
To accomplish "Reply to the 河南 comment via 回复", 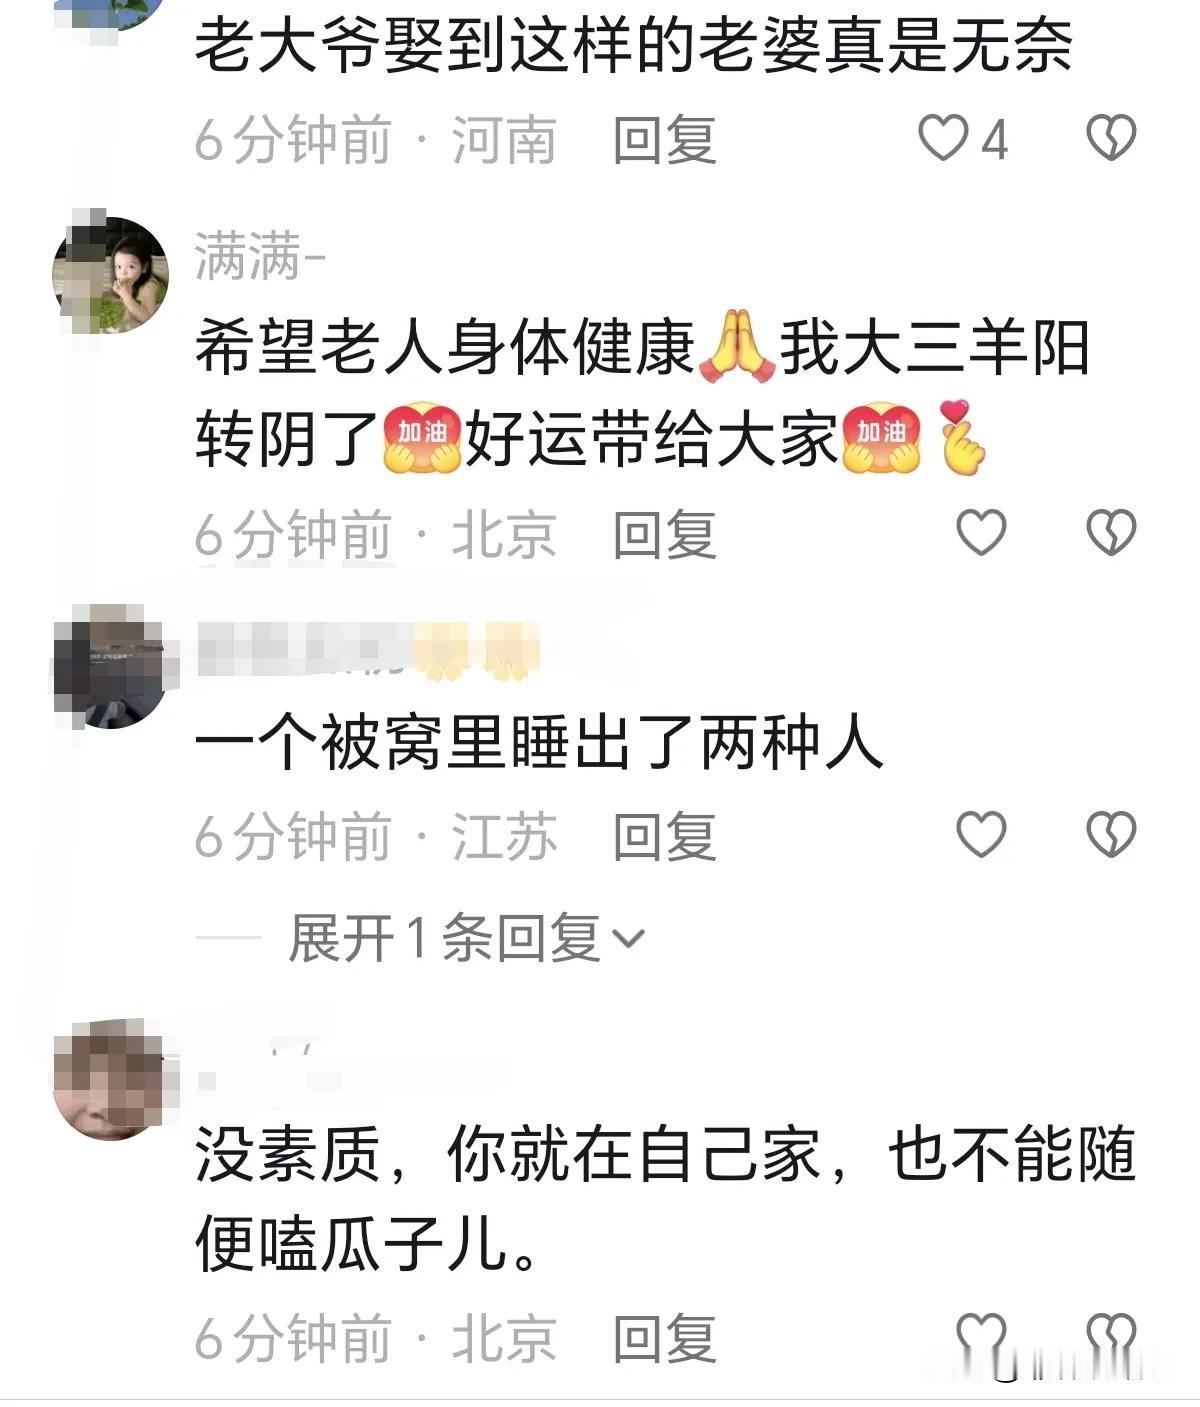I will coord(665,139).
